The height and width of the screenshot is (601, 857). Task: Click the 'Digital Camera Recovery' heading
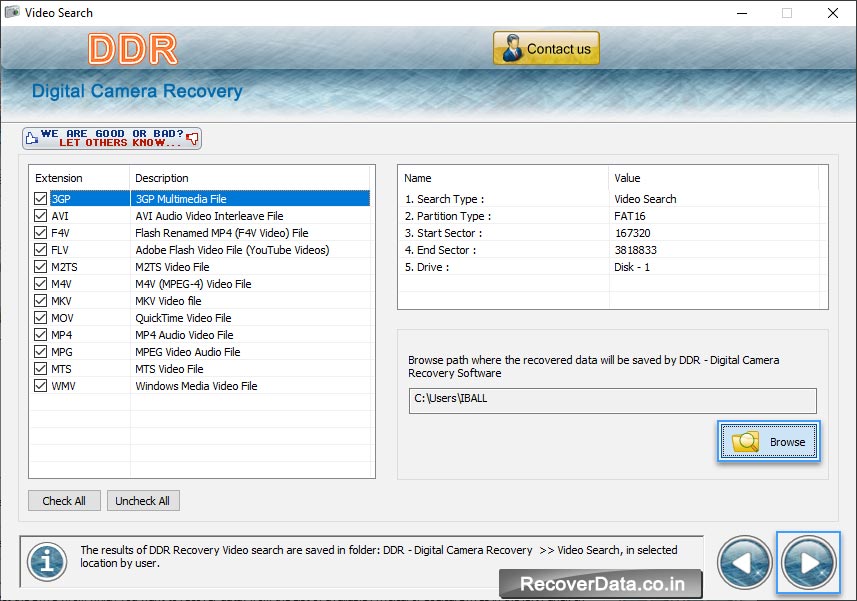(x=137, y=91)
